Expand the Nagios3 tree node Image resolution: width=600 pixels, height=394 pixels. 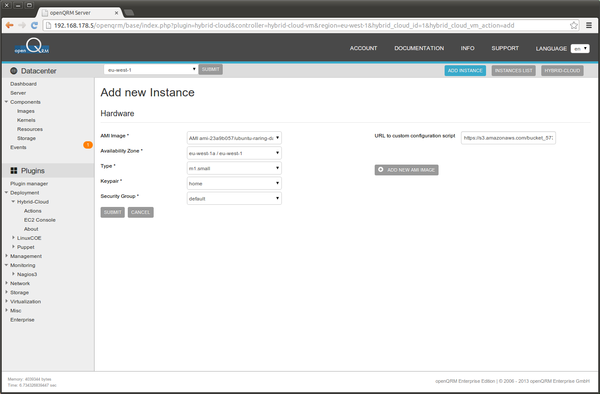point(13,274)
